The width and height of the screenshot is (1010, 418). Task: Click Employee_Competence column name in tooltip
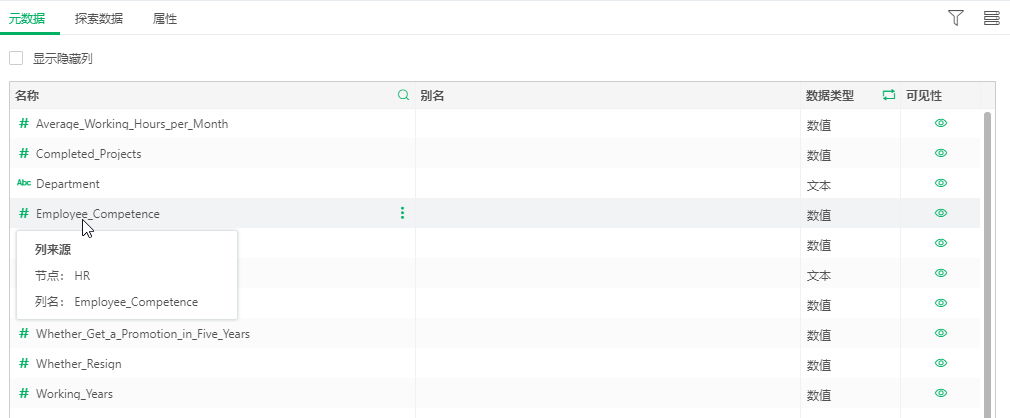(136, 302)
